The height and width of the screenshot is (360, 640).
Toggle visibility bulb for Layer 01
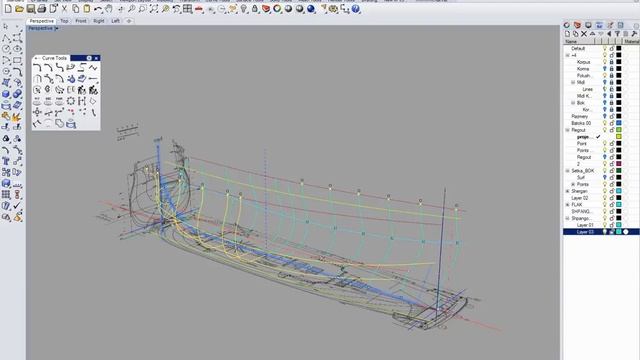click(605, 225)
